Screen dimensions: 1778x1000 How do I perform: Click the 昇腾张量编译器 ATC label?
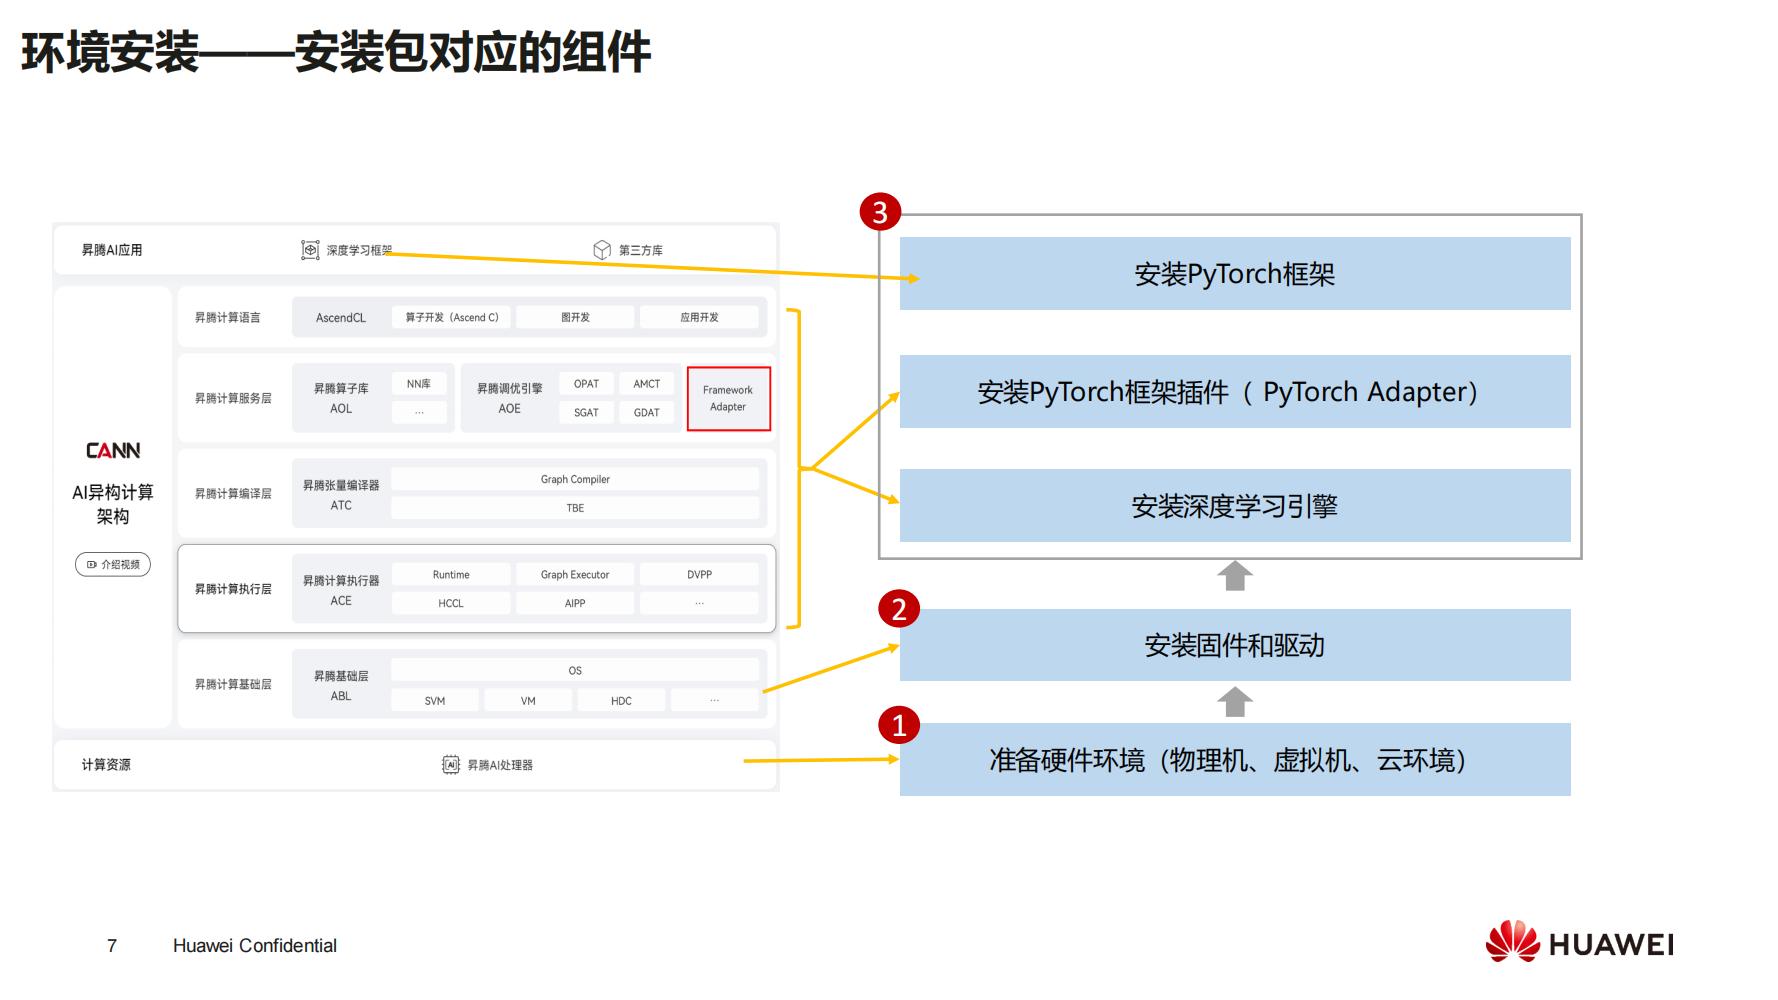click(x=341, y=494)
